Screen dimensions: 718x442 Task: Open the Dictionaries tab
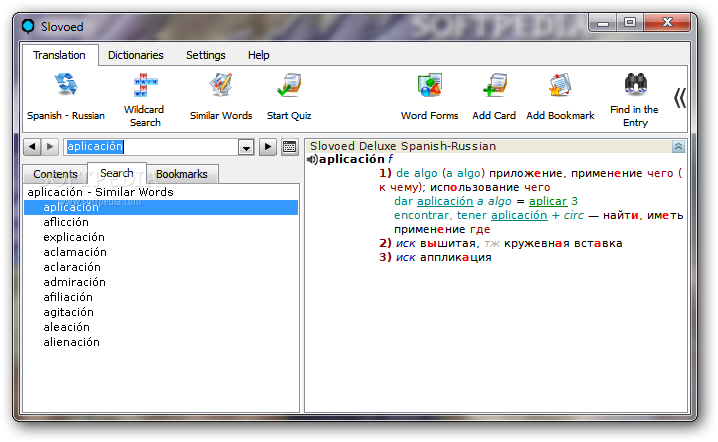136,55
